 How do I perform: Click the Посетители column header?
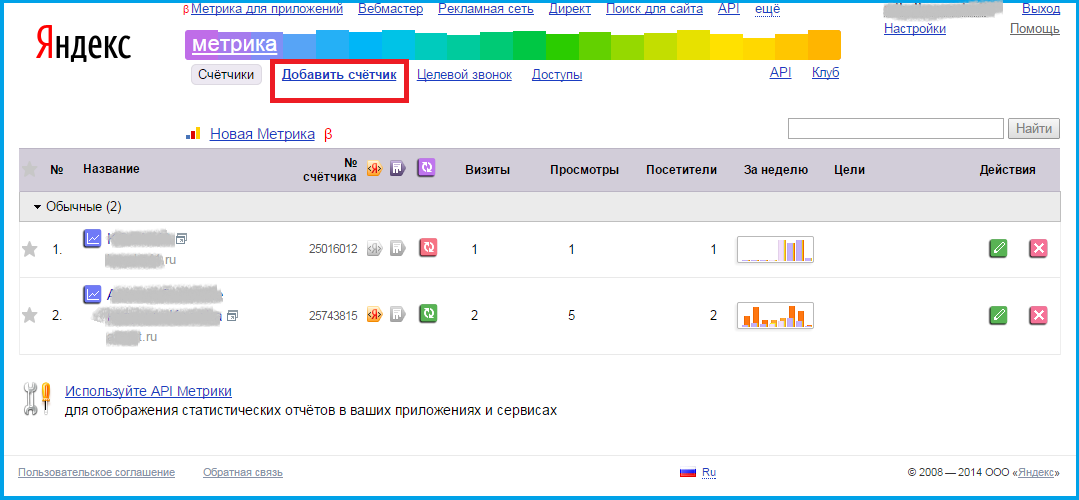681,170
